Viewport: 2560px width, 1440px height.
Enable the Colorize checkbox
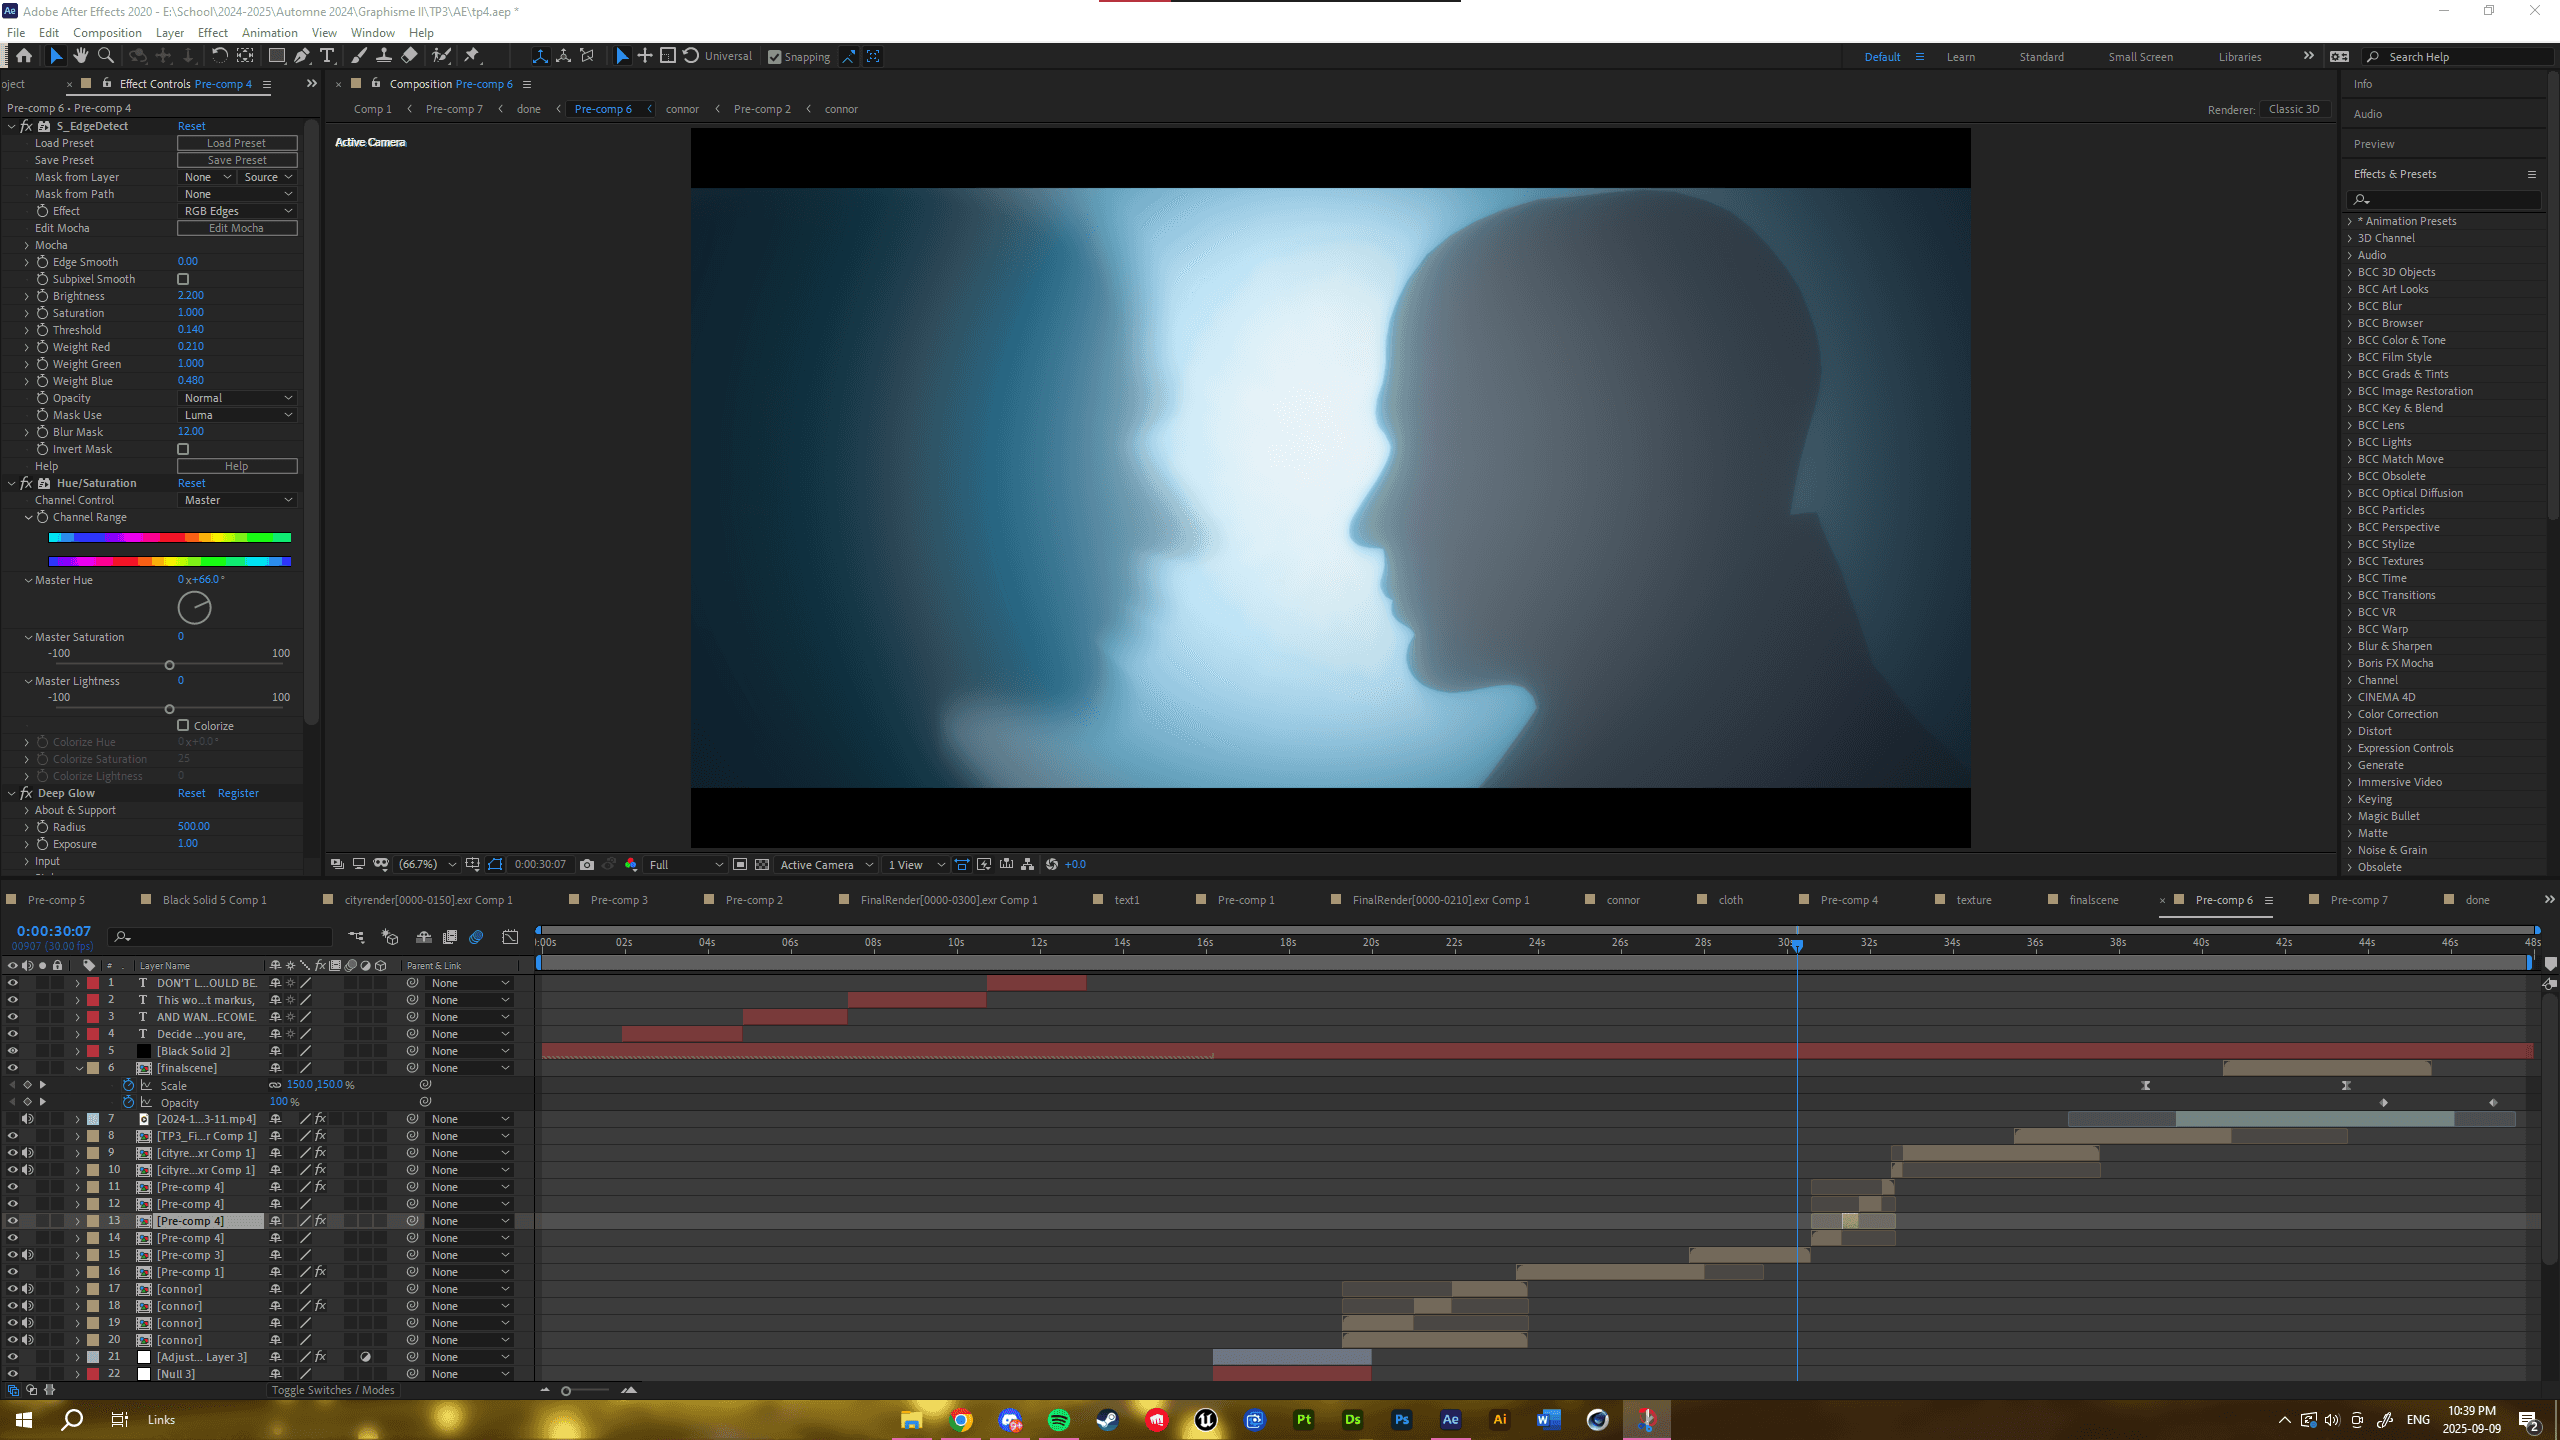[183, 726]
